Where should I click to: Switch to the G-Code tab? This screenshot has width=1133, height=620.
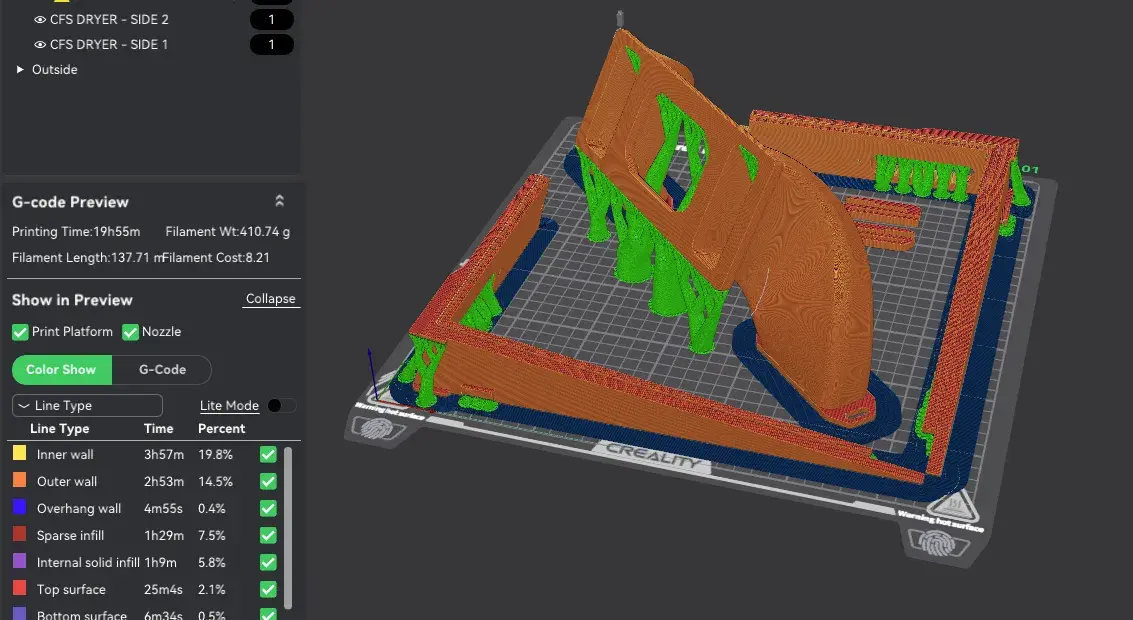[x=162, y=369]
